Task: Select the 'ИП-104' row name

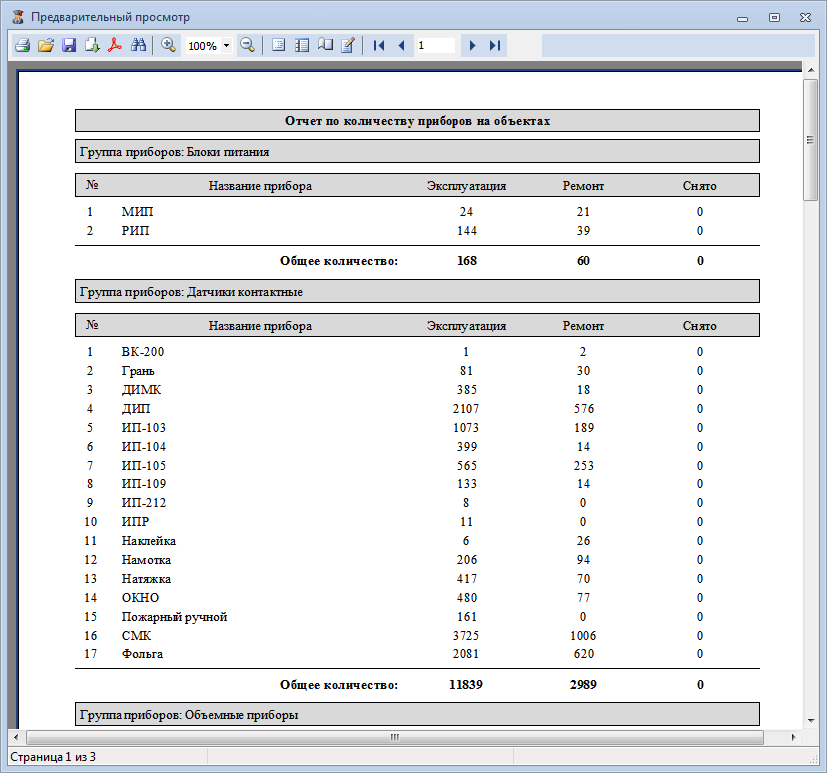Action: 143,447
